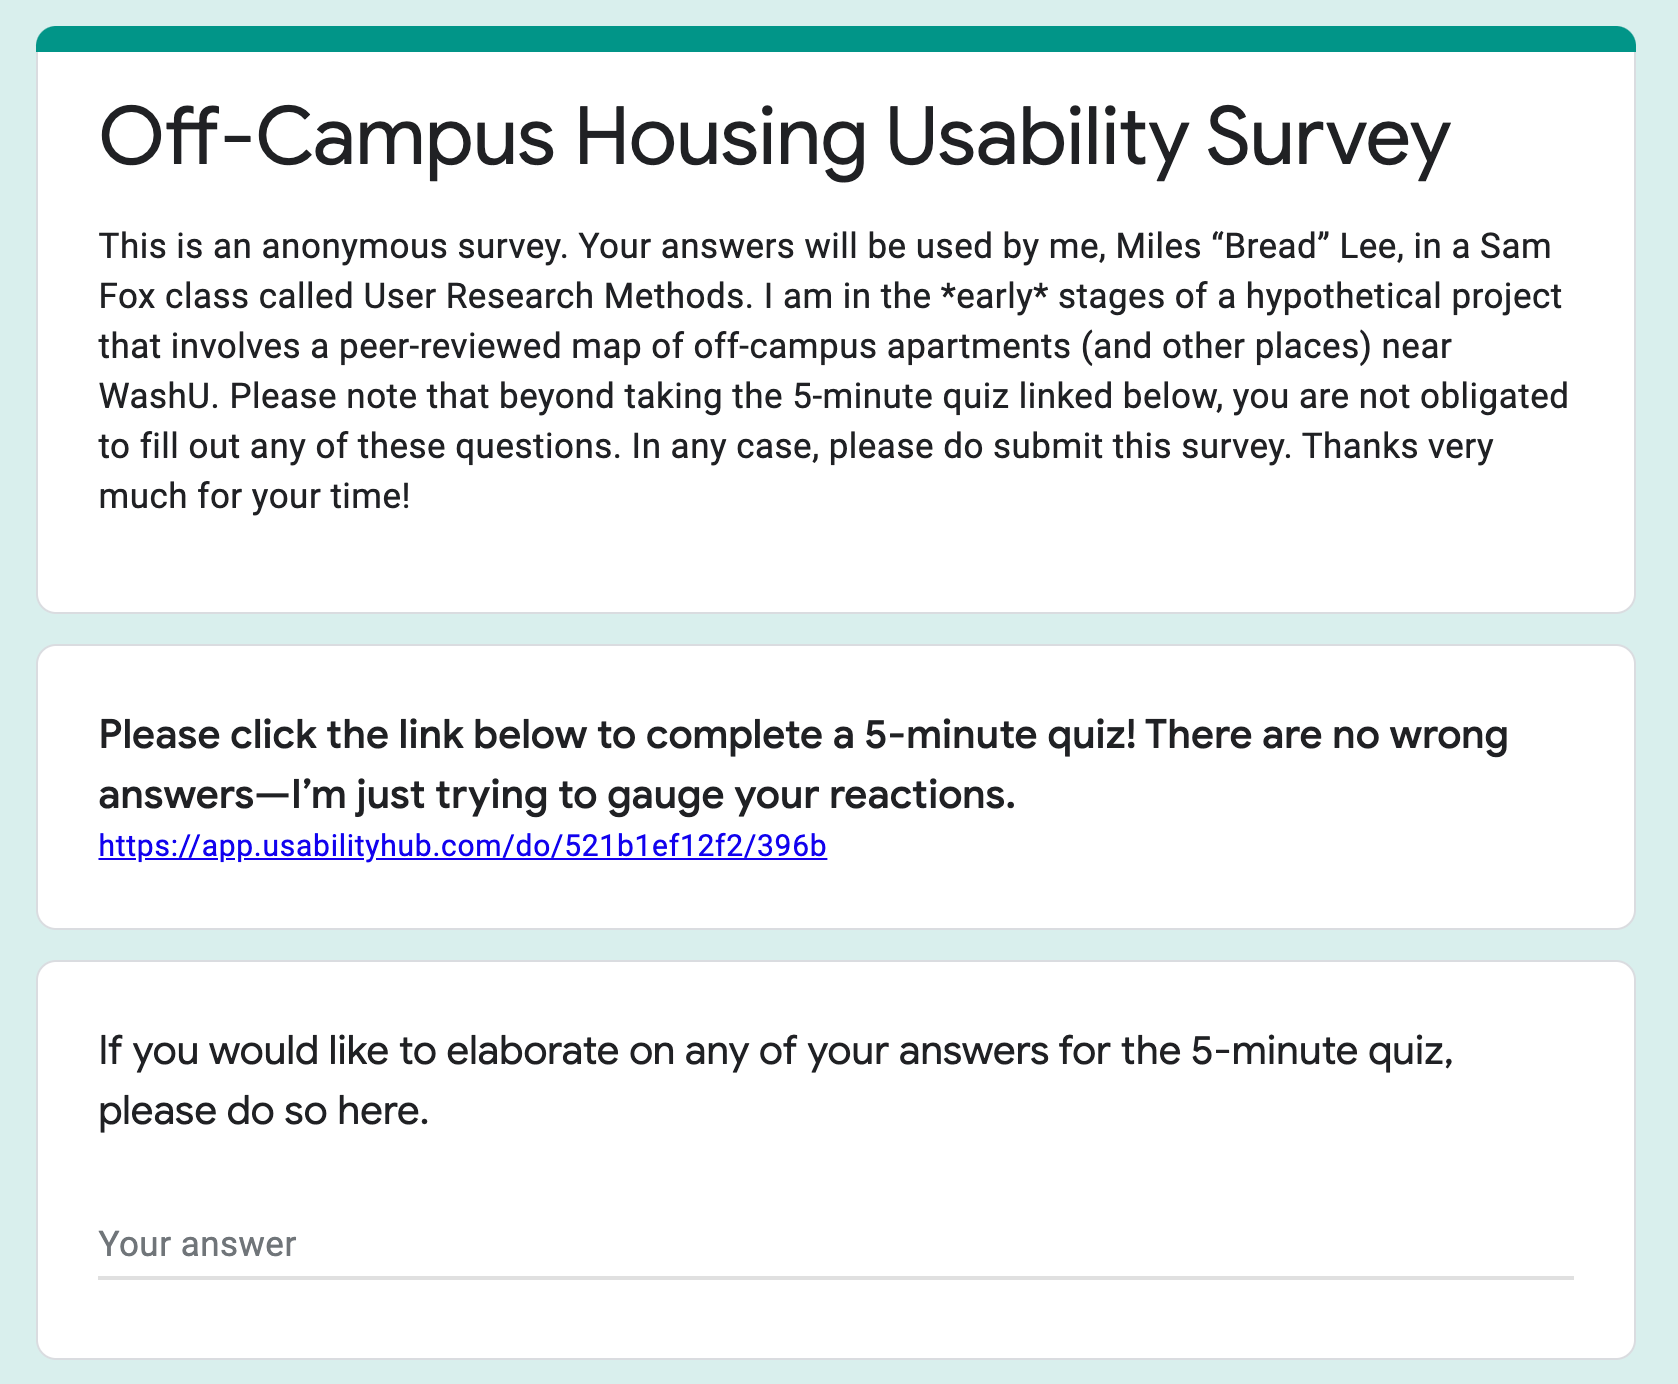Click "There are no wrong" in bold heading
This screenshot has width=1678, height=1384.
click(x=1326, y=735)
